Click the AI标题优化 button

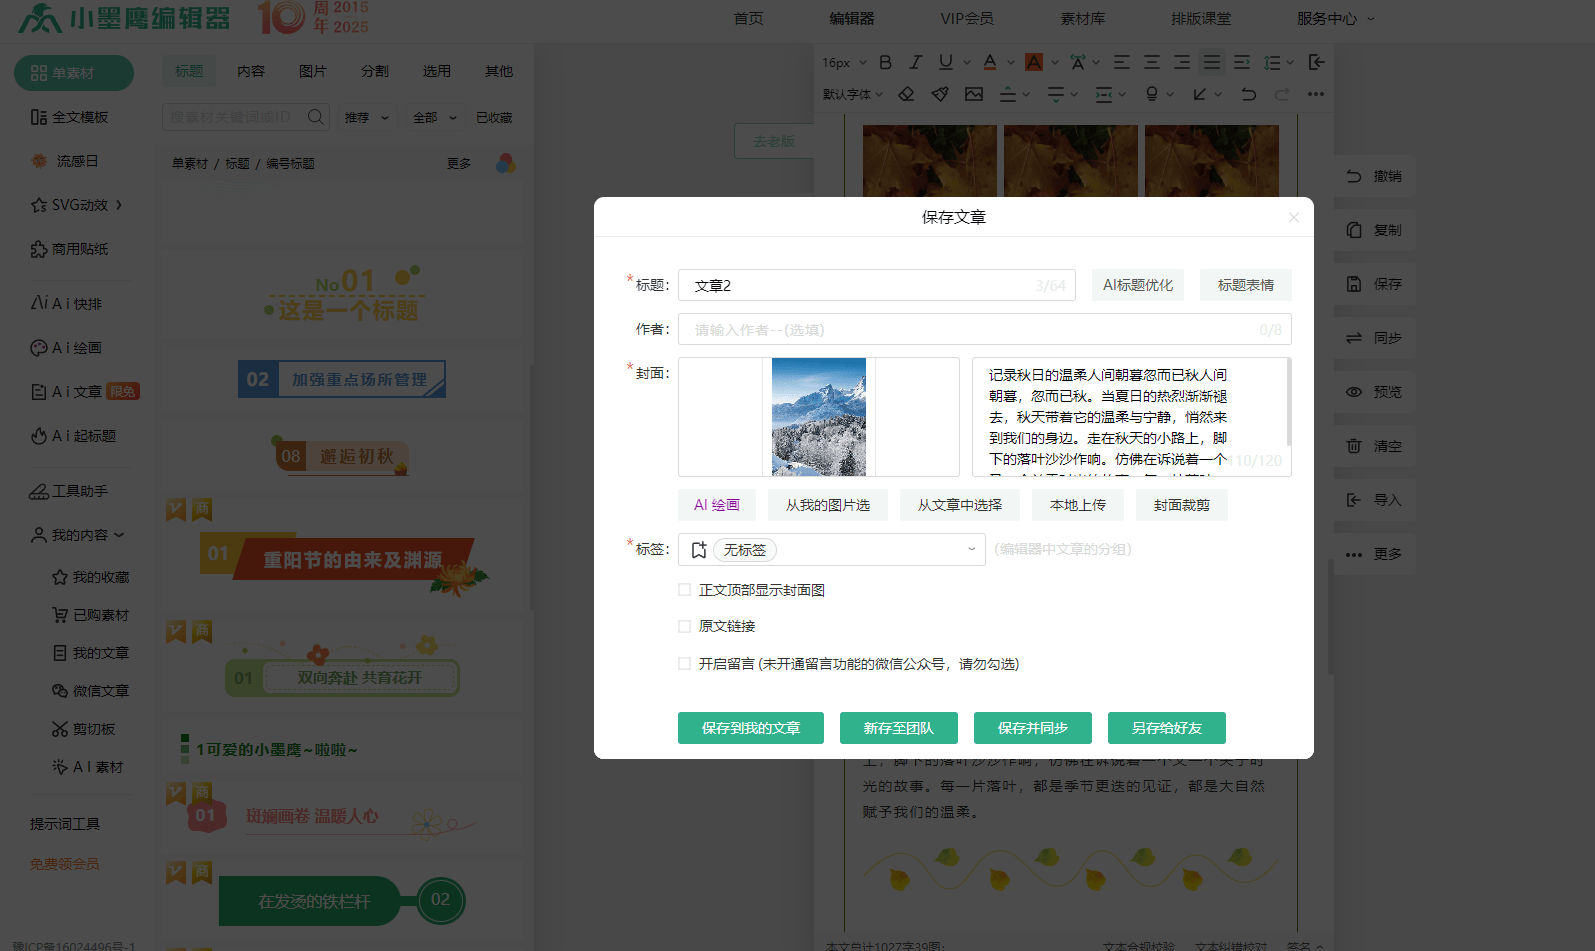click(1137, 285)
